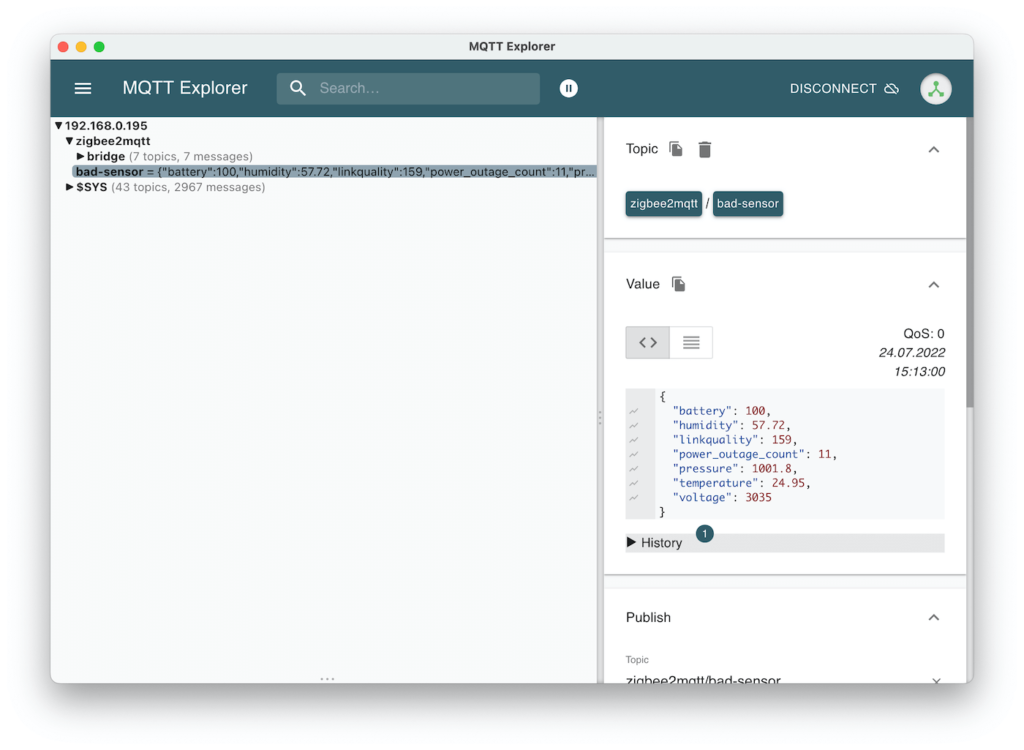Viewport: 1024px width, 750px height.
Task: Click the "temperature": 24.95 line
Action: [742, 483]
